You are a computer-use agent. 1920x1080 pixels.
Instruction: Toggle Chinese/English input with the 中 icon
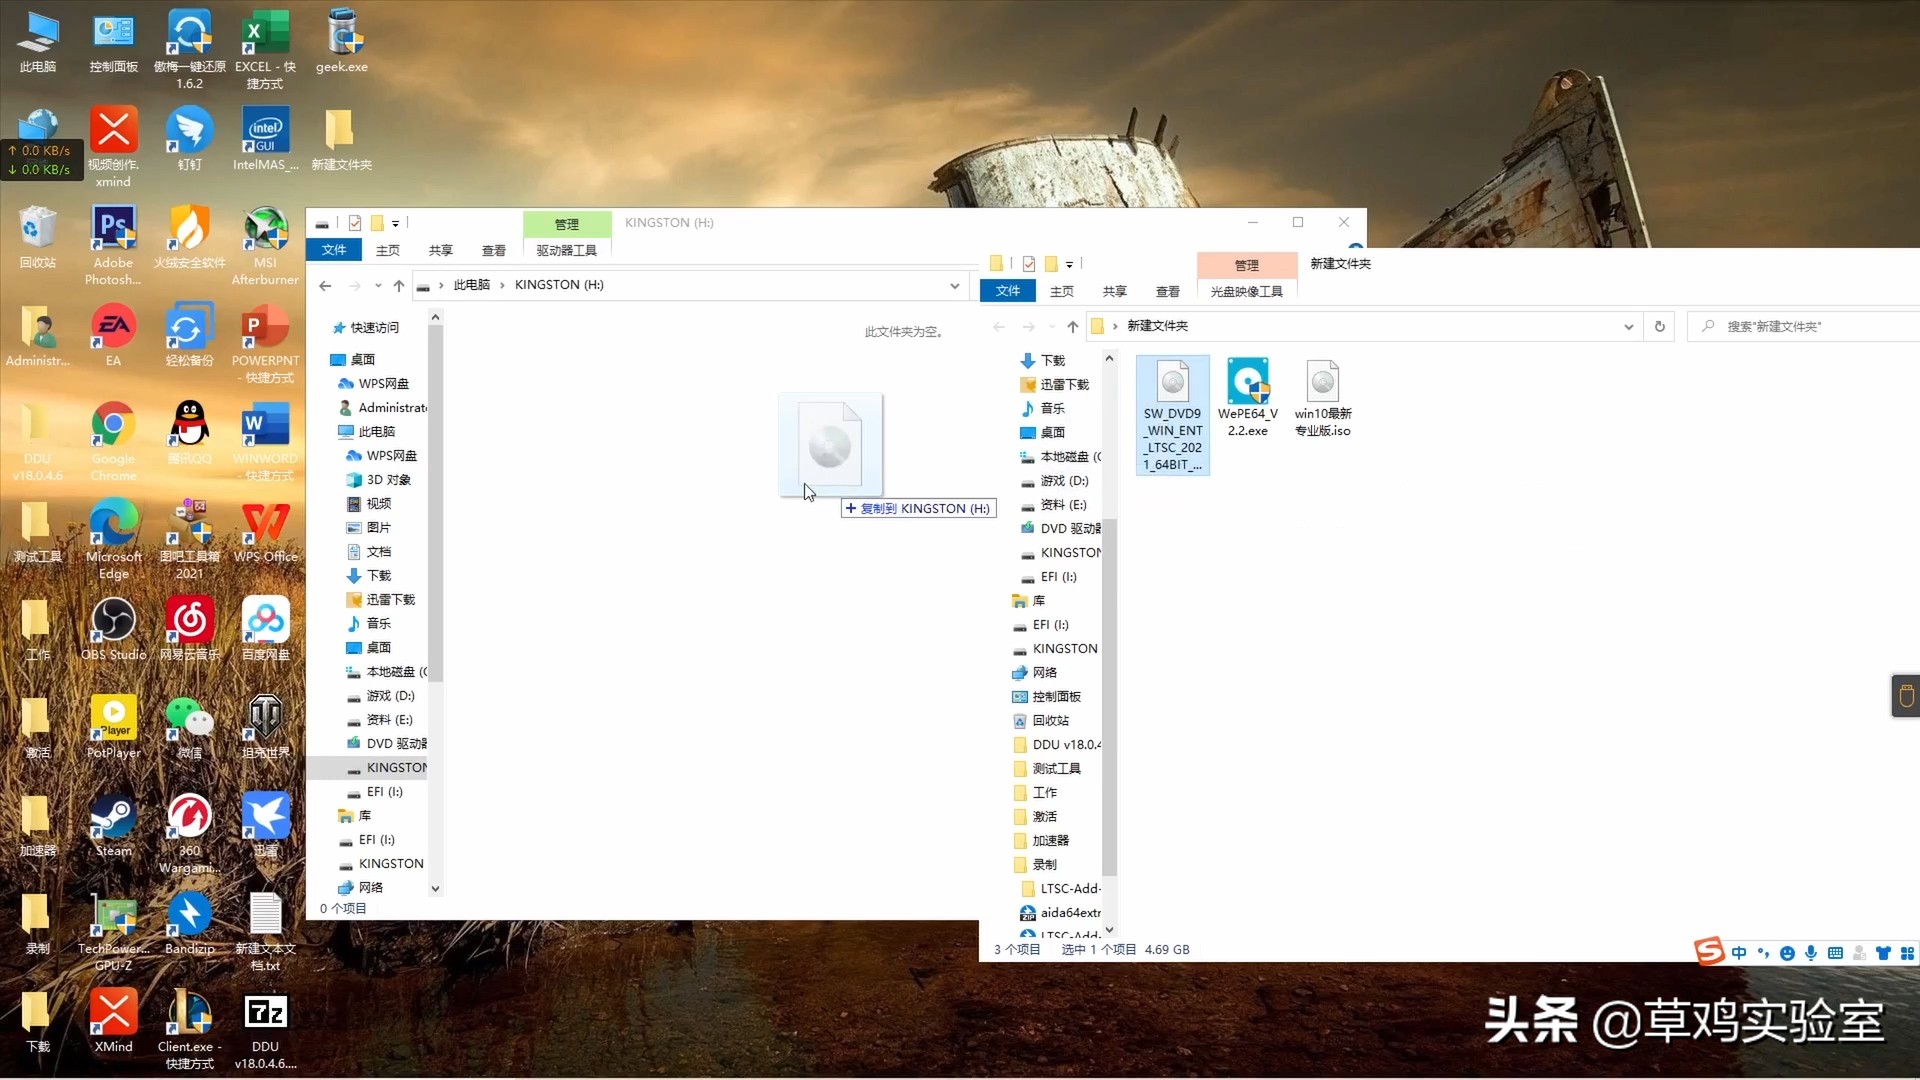point(1739,953)
